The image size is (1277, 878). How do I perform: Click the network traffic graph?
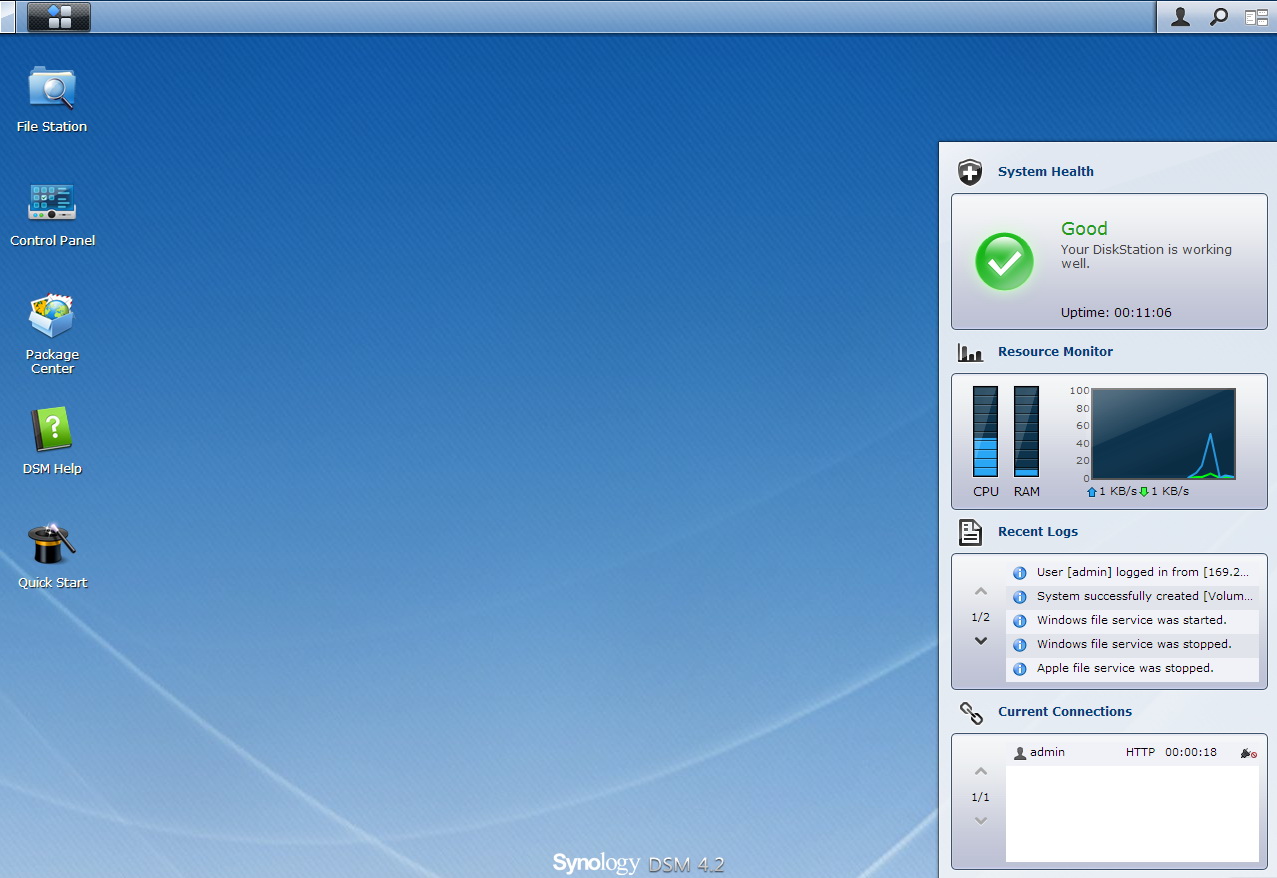pyautogui.click(x=1163, y=434)
